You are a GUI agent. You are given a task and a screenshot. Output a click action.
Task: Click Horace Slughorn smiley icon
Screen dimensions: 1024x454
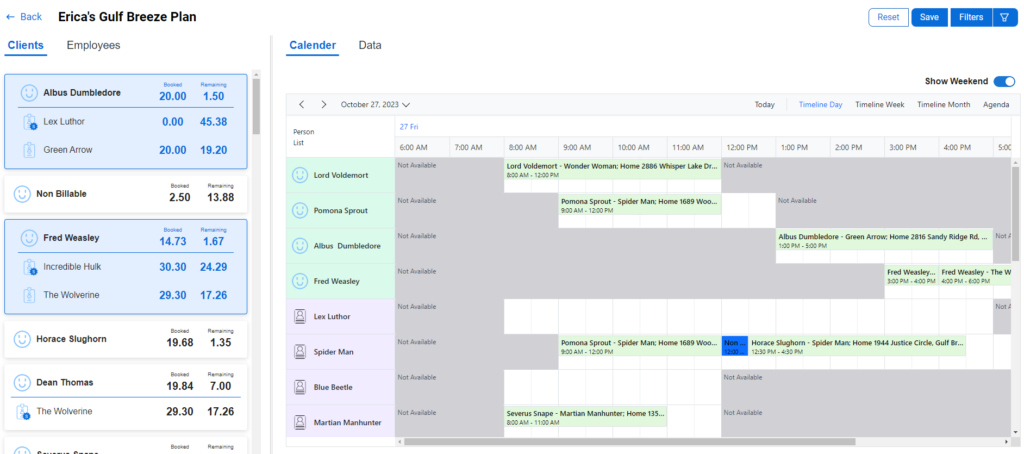click(x=22, y=339)
